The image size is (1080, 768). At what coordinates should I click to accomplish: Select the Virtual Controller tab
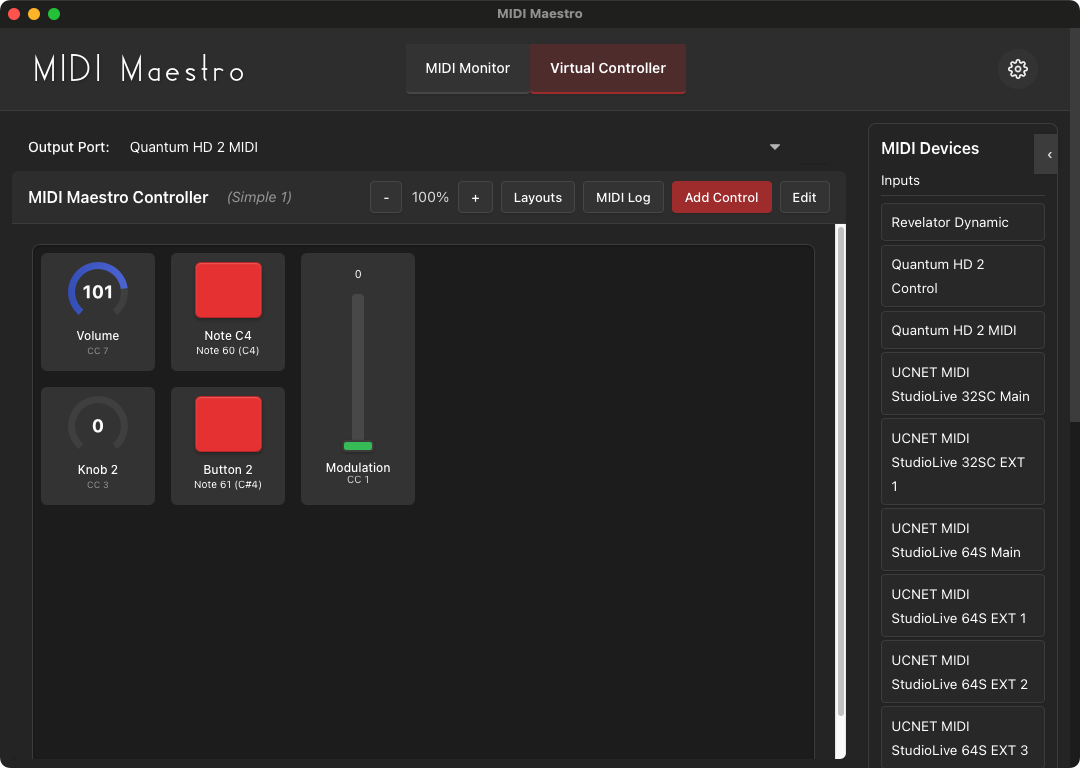coord(608,68)
